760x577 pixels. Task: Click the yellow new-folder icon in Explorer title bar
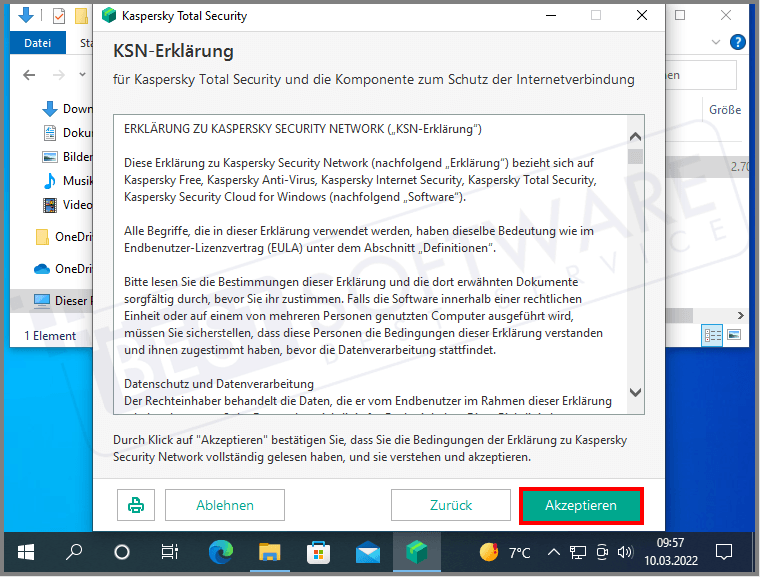[81, 16]
